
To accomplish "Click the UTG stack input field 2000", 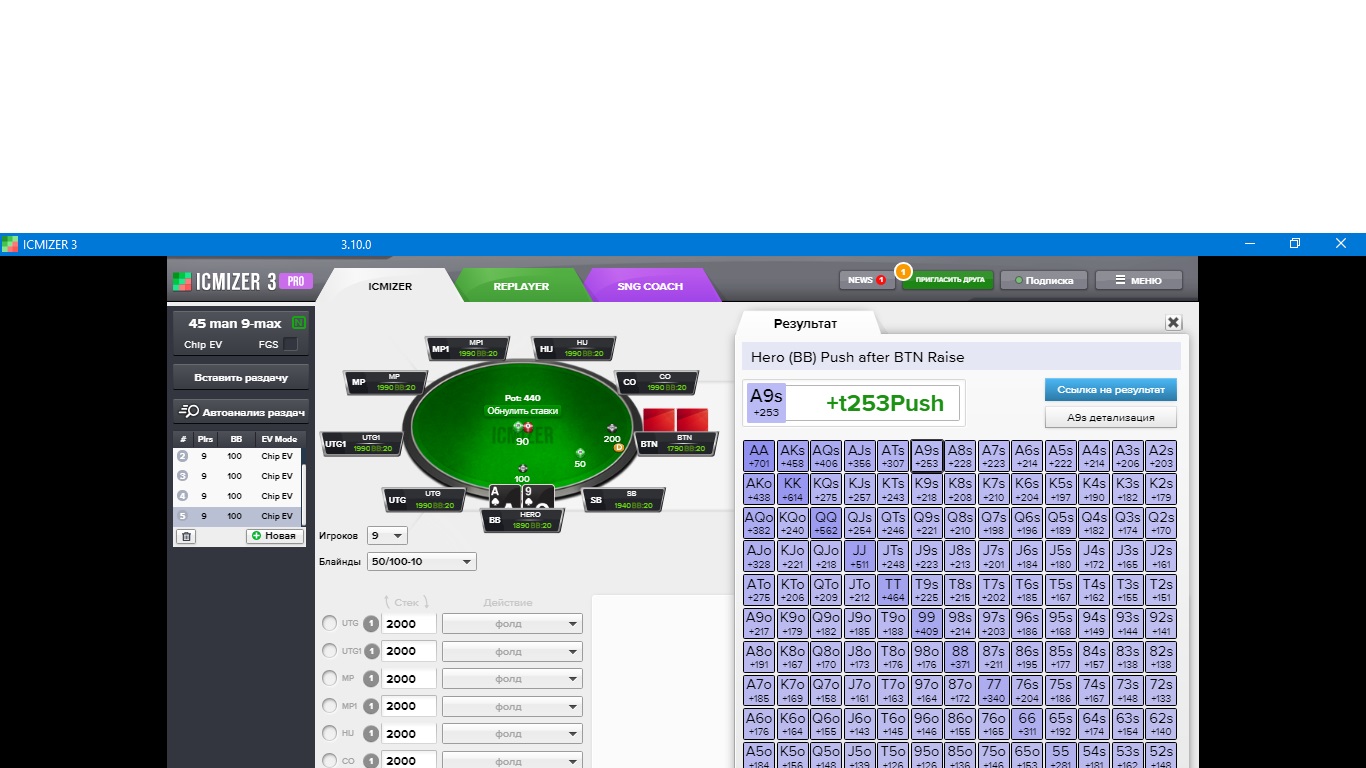I will 409,624.
